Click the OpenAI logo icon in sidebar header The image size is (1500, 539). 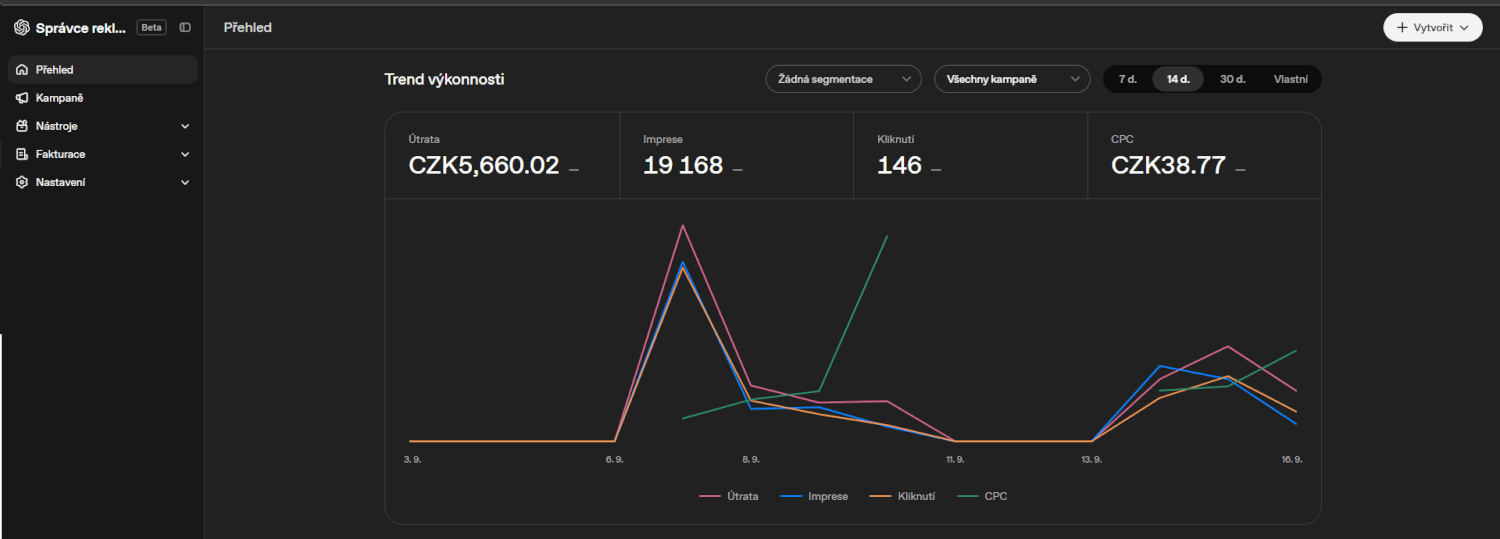pos(22,28)
